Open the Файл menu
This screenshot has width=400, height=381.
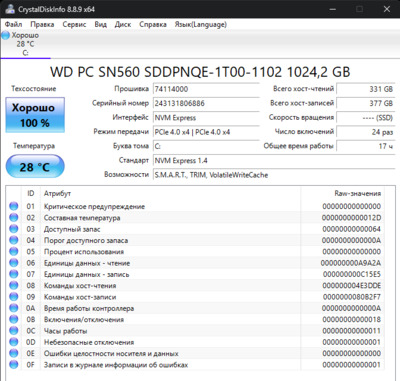coord(14,24)
